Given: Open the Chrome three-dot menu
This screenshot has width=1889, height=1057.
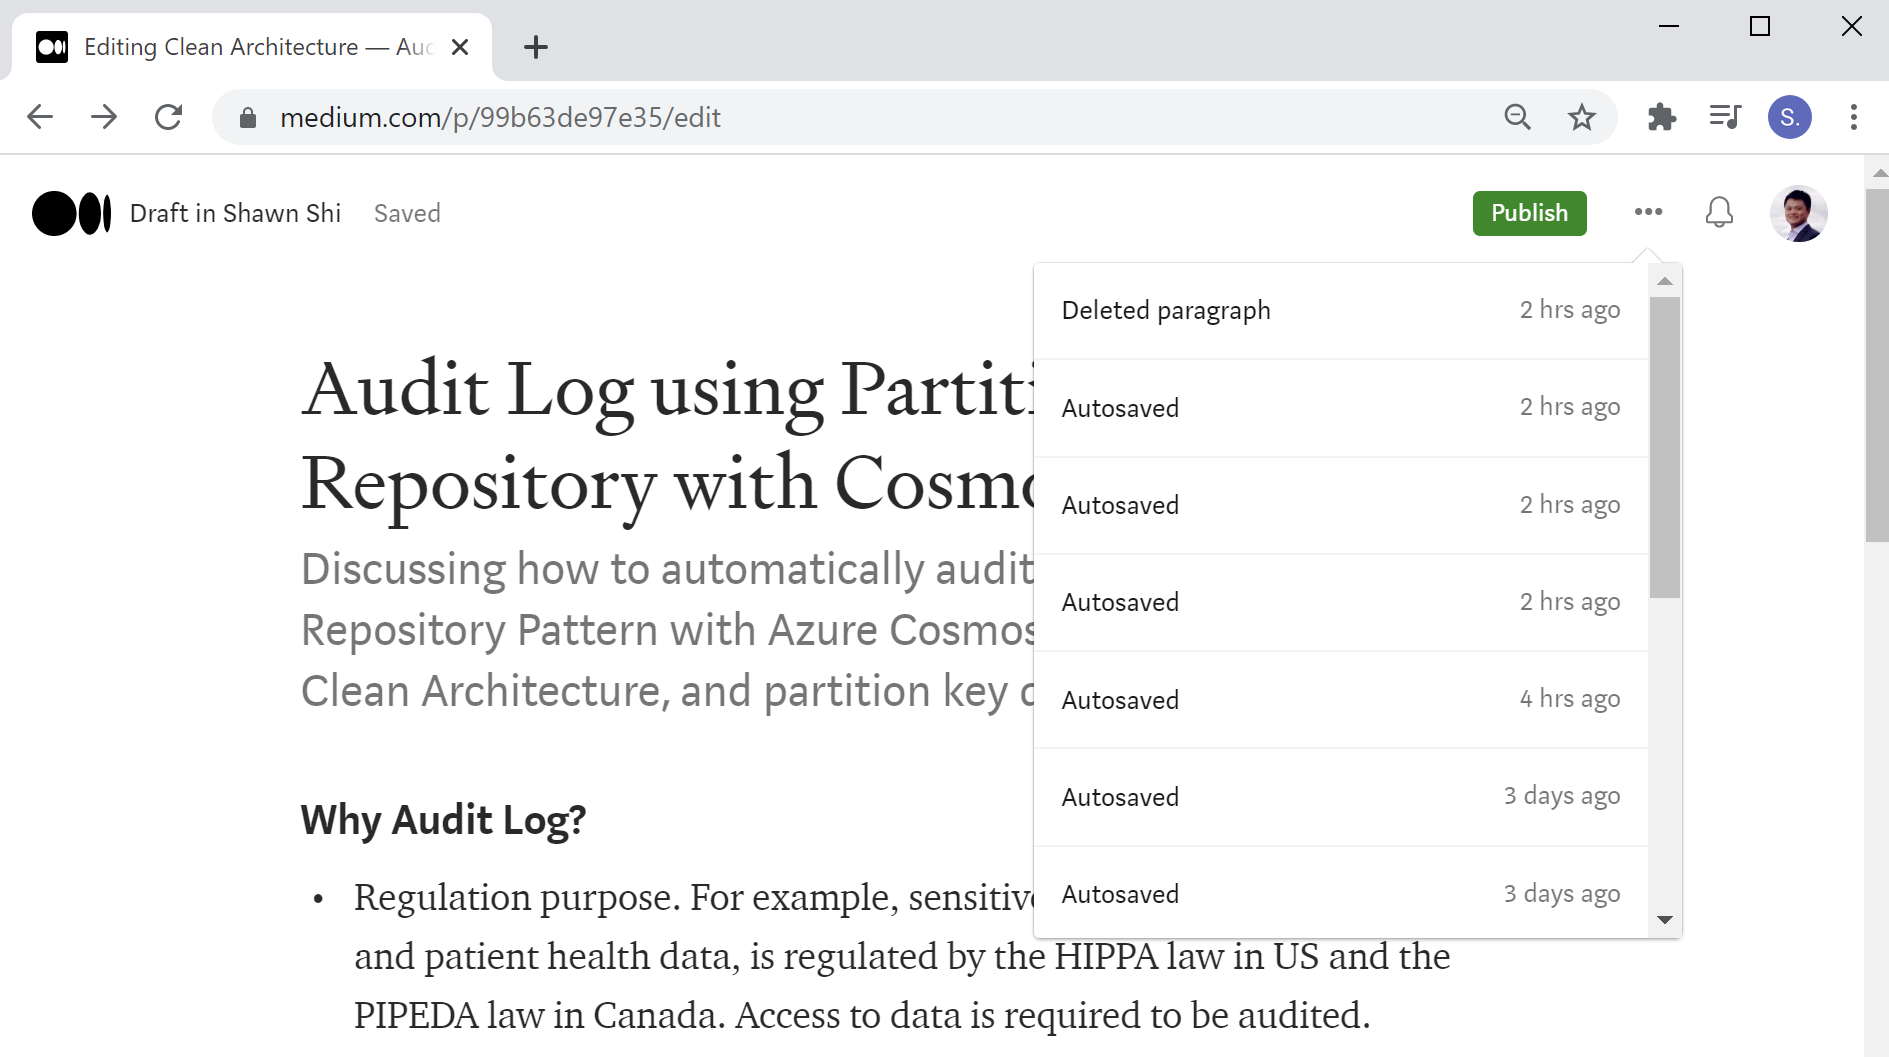Looking at the screenshot, I should [1854, 117].
